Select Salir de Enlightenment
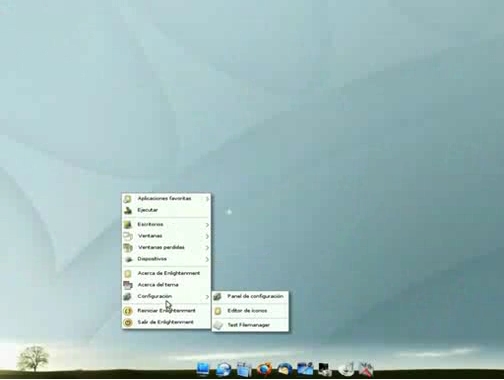The height and width of the screenshot is (380, 504). click(x=166, y=322)
